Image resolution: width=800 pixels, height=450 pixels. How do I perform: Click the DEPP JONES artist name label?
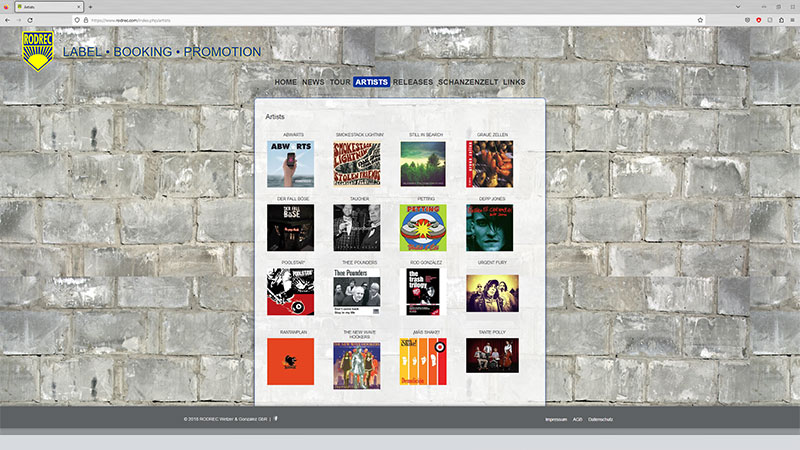[x=492, y=198]
